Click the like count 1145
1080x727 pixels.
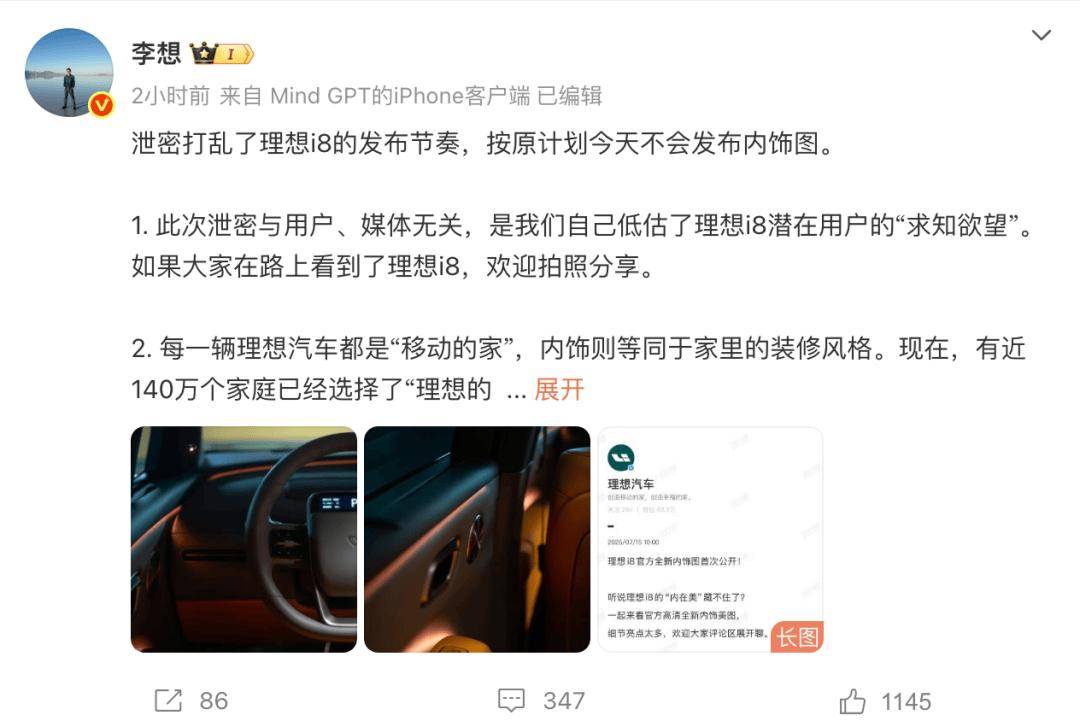[906, 702]
